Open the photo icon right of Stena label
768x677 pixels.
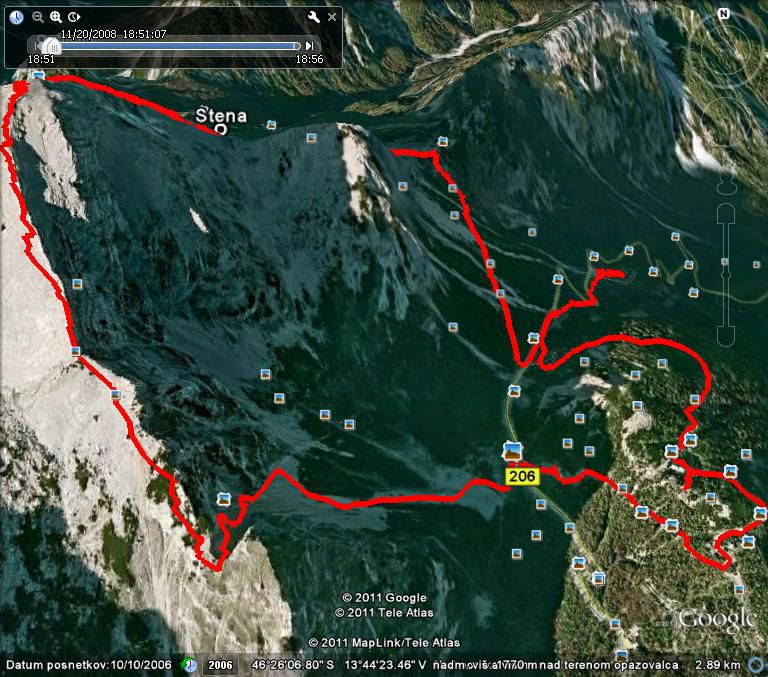(x=271, y=125)
